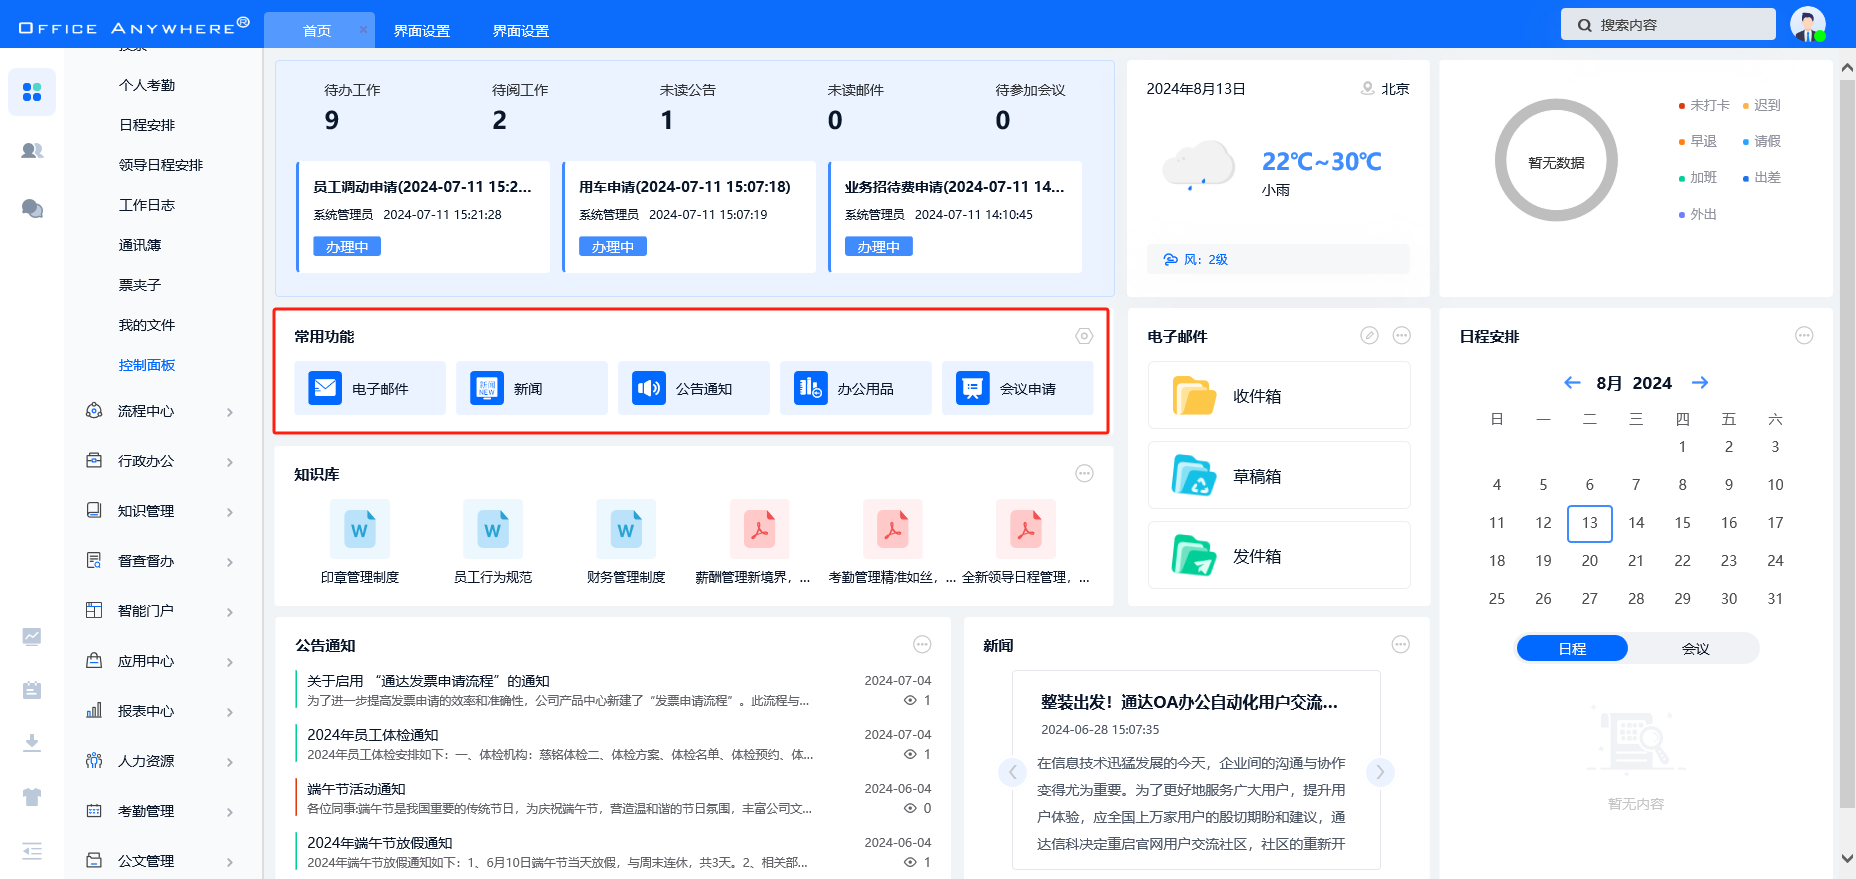This screenshot has width=1856, height=879.
Task: Open the 公告通知 speaker icon
Action: click(x=649, y=388)
